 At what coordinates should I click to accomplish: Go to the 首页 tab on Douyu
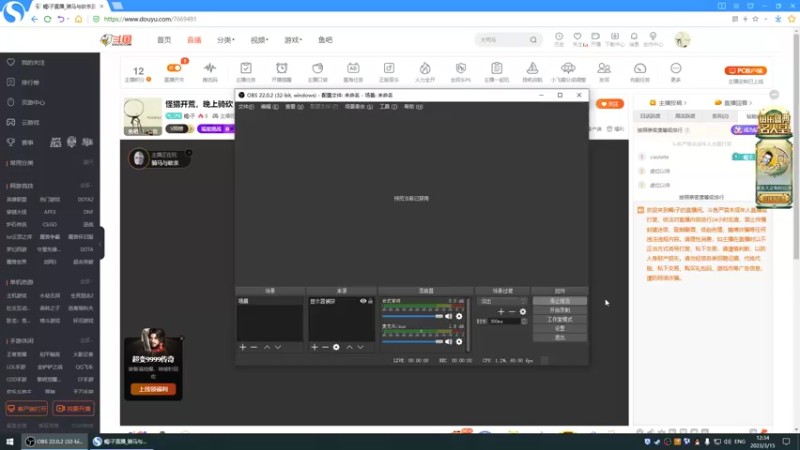coord(164,40)
